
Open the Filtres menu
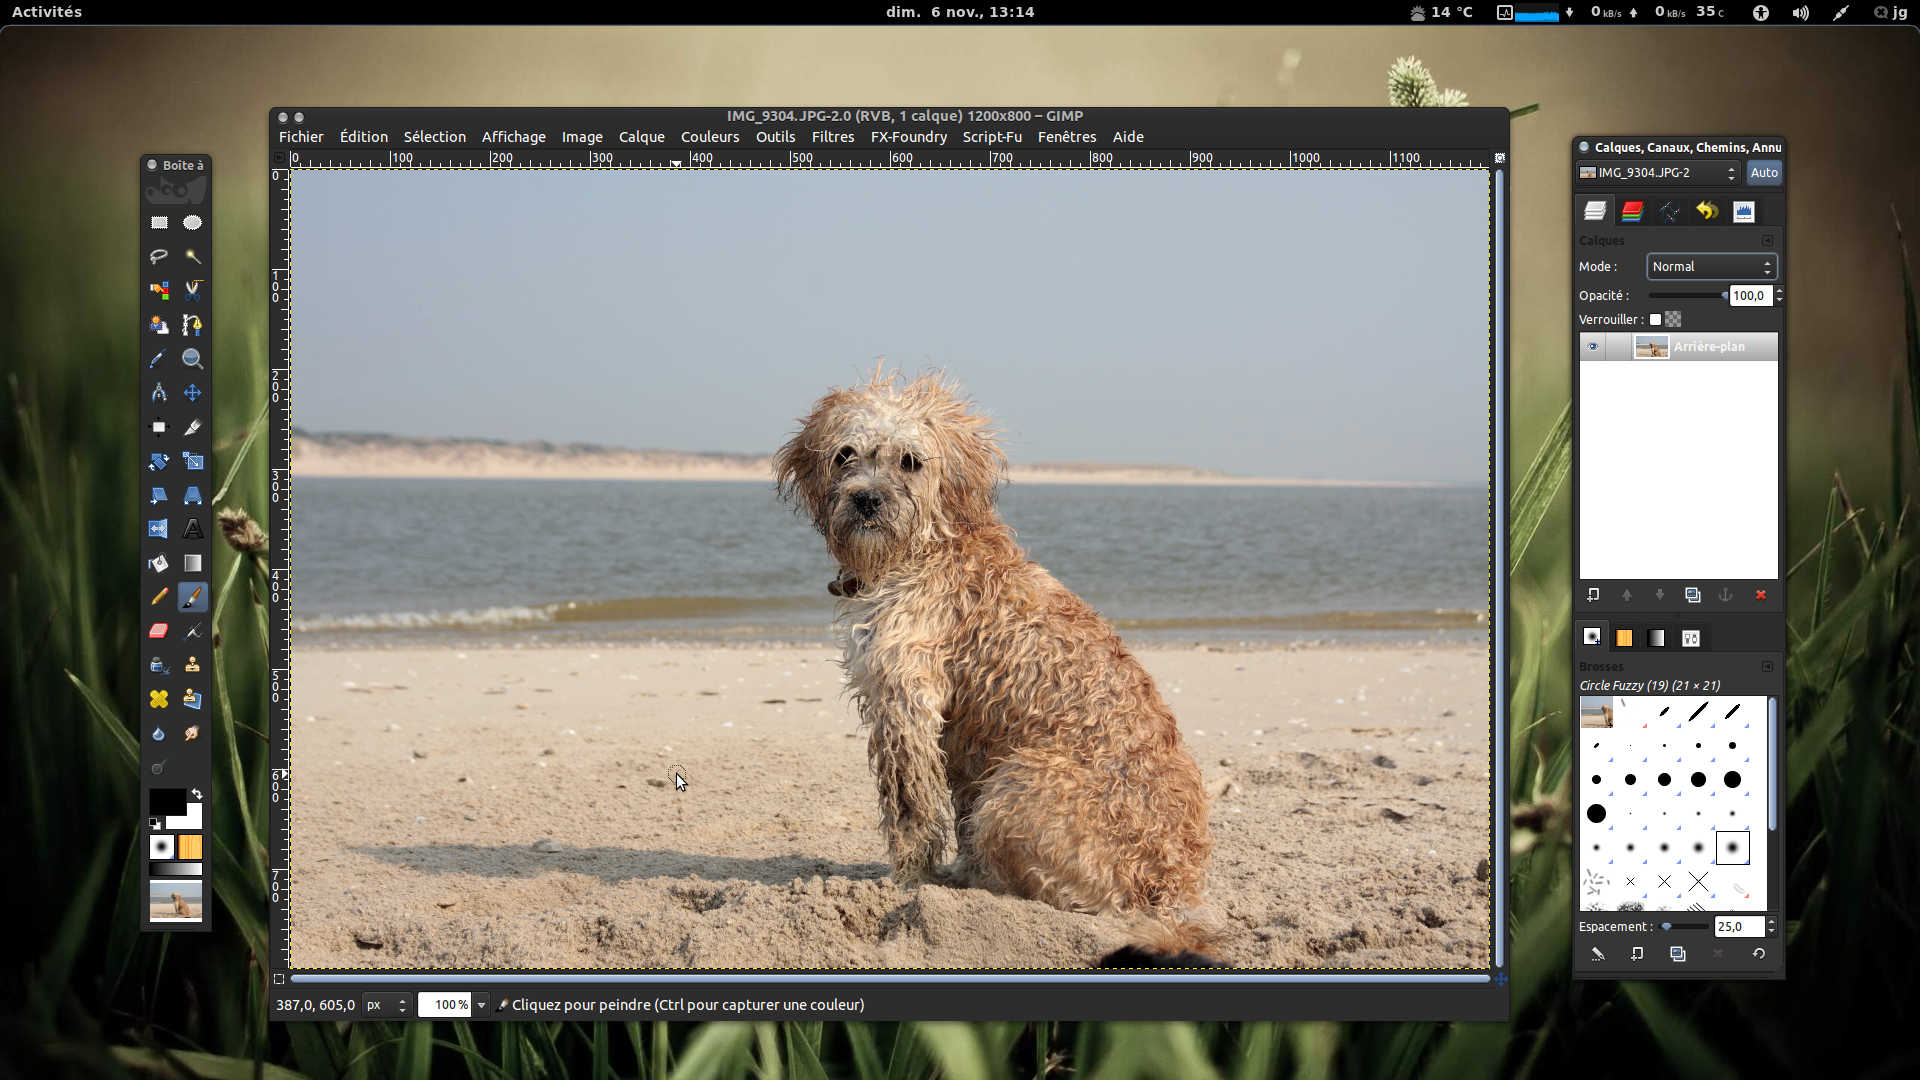[832, 137]
